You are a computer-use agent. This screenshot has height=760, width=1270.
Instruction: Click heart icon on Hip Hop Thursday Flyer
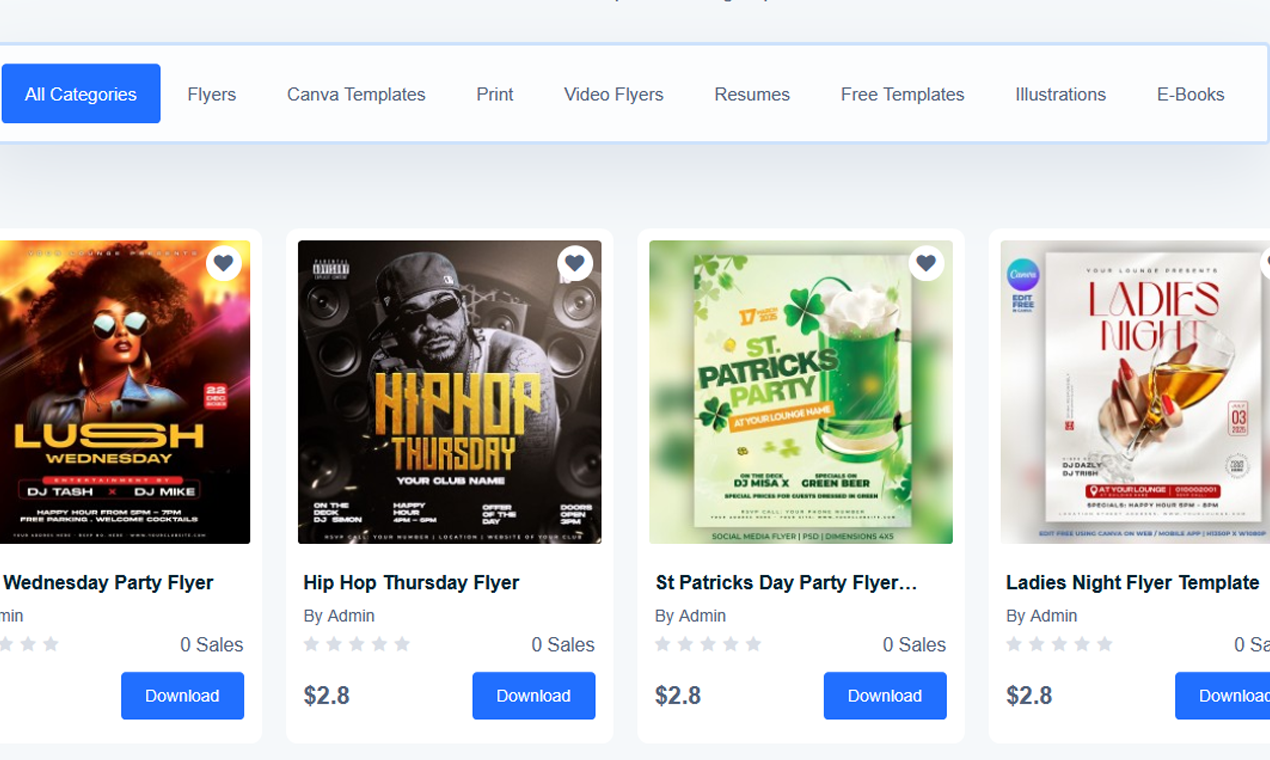[x=575, y=263]
